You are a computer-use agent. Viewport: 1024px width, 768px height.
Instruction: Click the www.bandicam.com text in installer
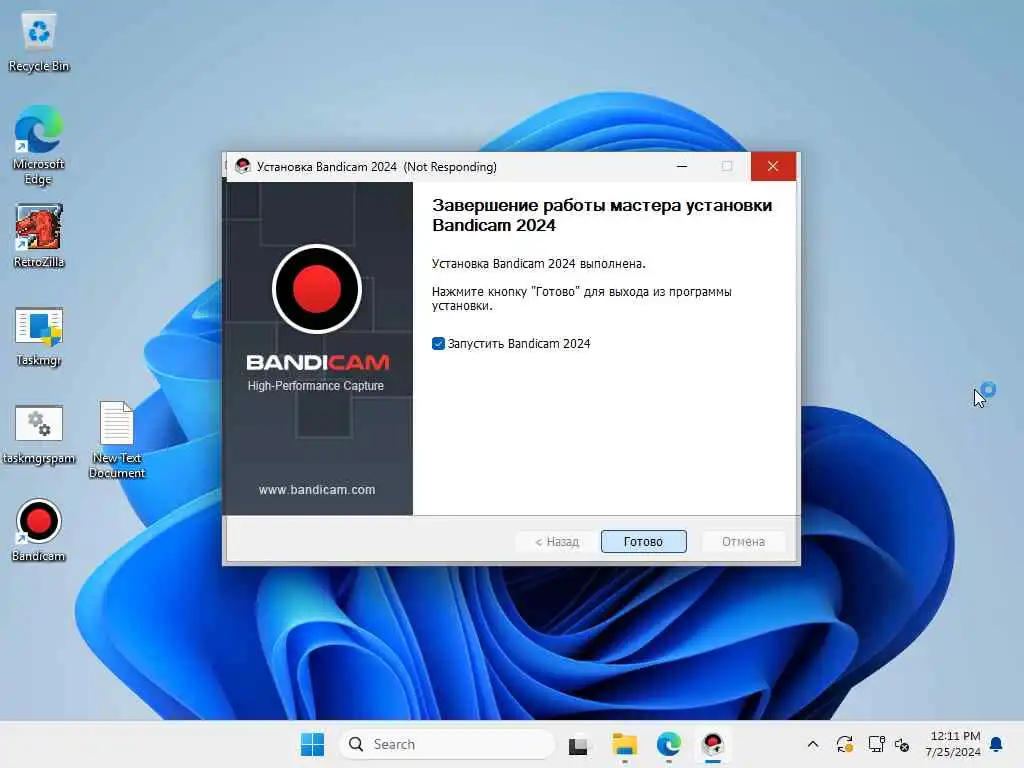tap(317, 490)
